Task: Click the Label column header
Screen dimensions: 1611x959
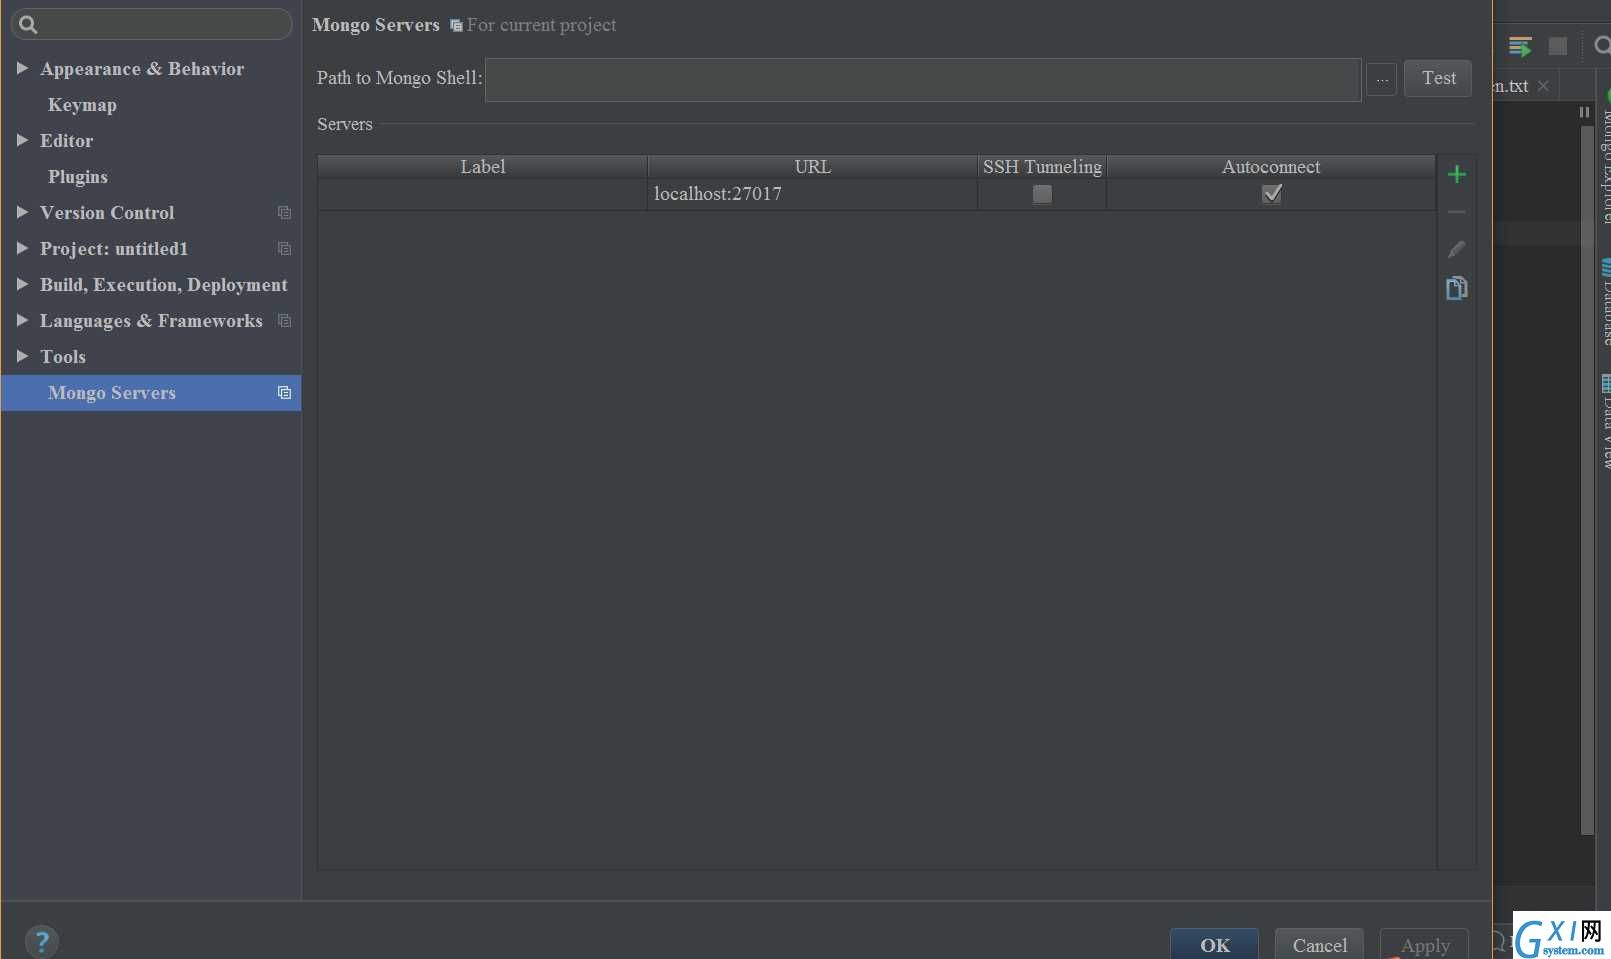Action: [483, 167]
